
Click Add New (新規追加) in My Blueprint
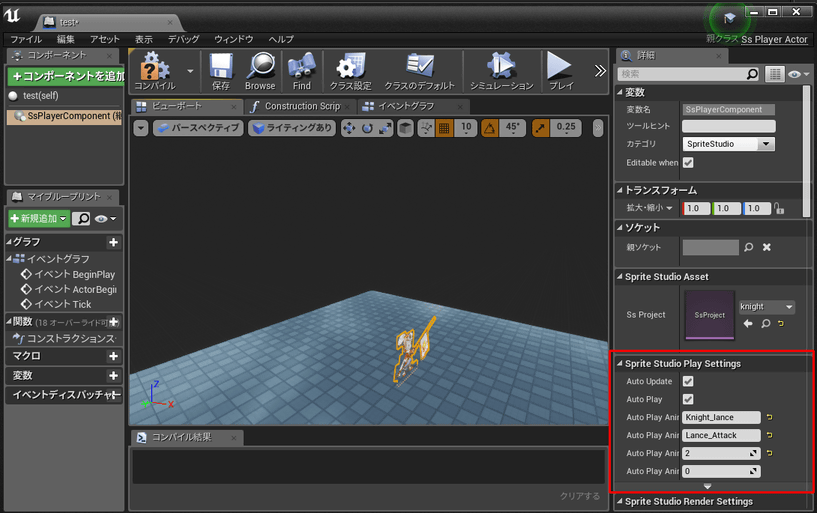point(39,218)
